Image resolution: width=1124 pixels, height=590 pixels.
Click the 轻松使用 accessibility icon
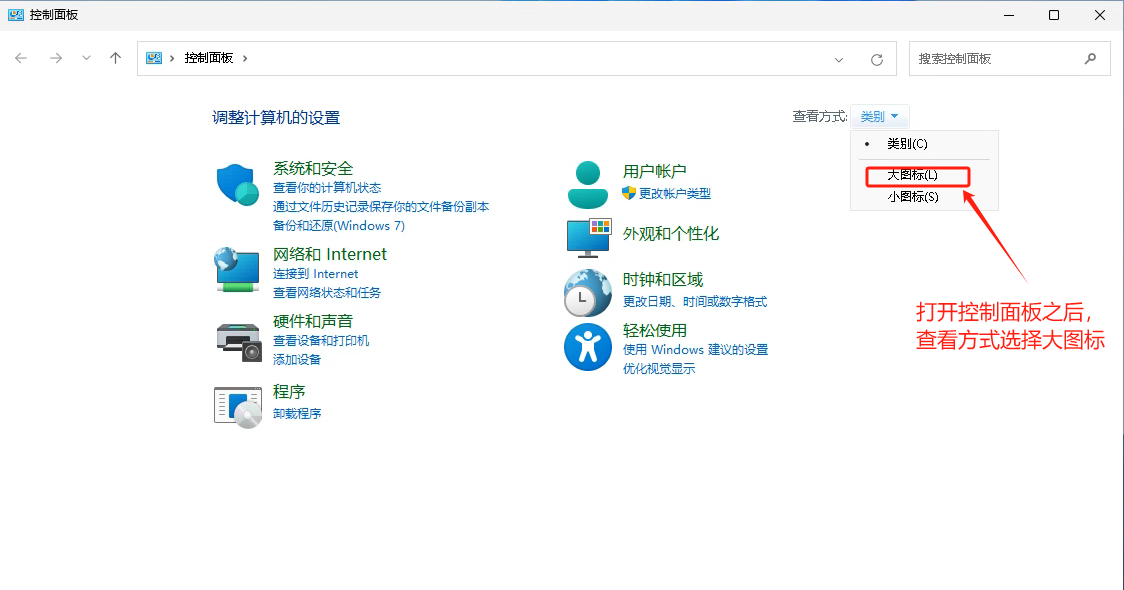pos(587,347)
